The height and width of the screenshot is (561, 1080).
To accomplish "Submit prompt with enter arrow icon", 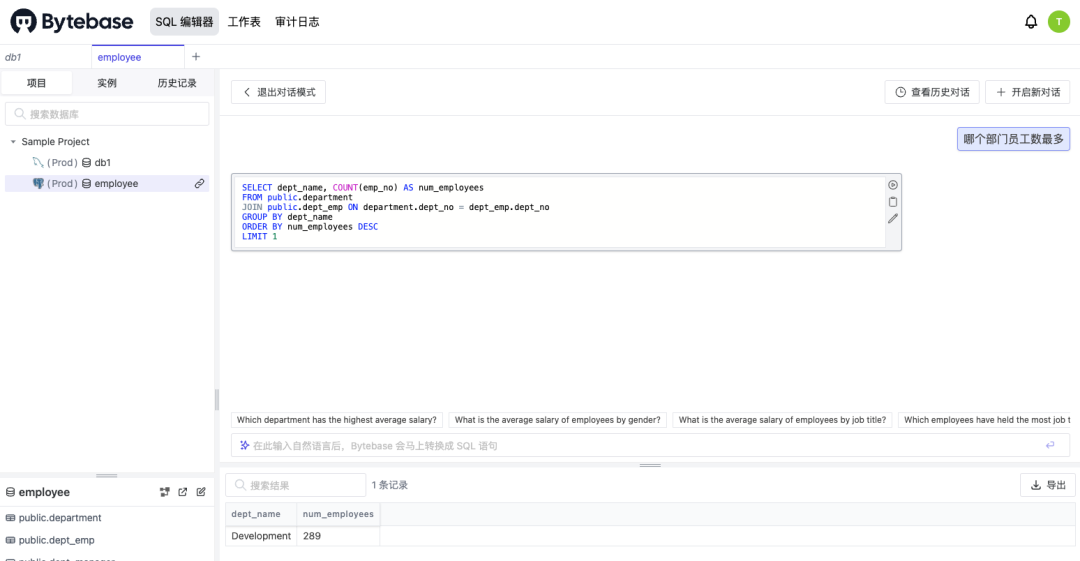I will [x=1050, y=445].
